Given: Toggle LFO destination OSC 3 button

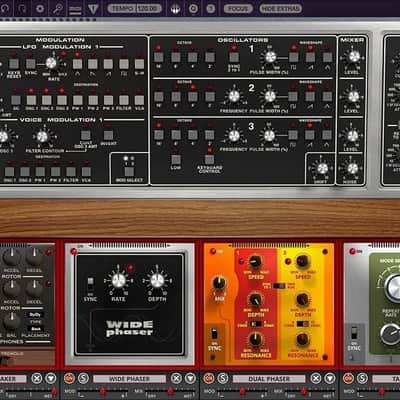Looking at the screenshot, I should pyautogui.click(x=62, y=100).
